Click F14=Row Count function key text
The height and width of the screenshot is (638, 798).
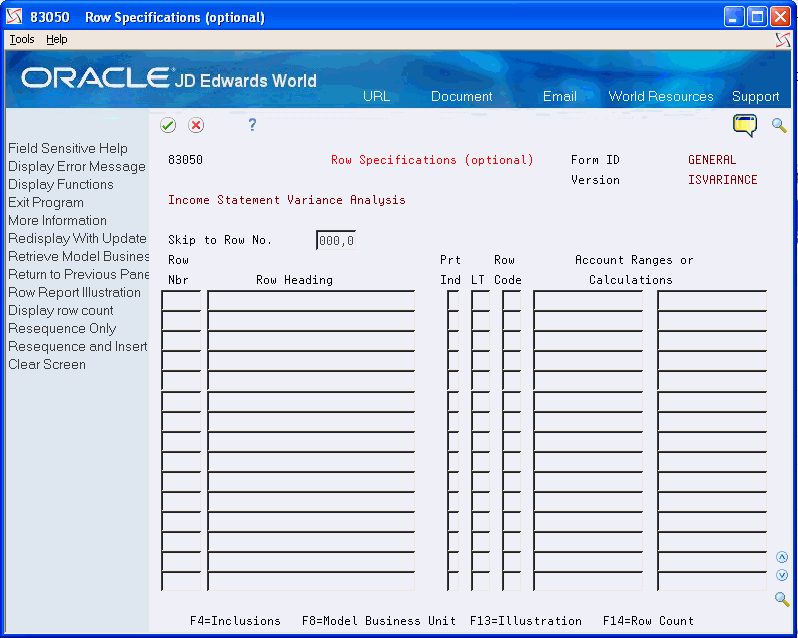tap(648, 621)
